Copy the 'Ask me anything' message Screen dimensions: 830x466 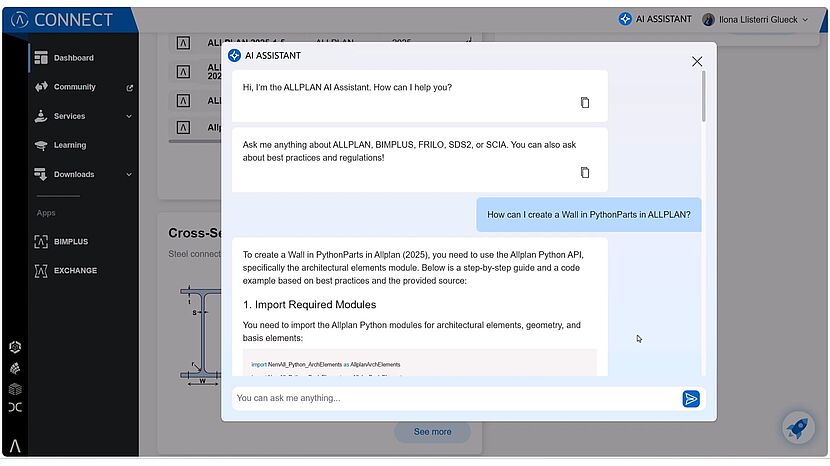[585, 173]
